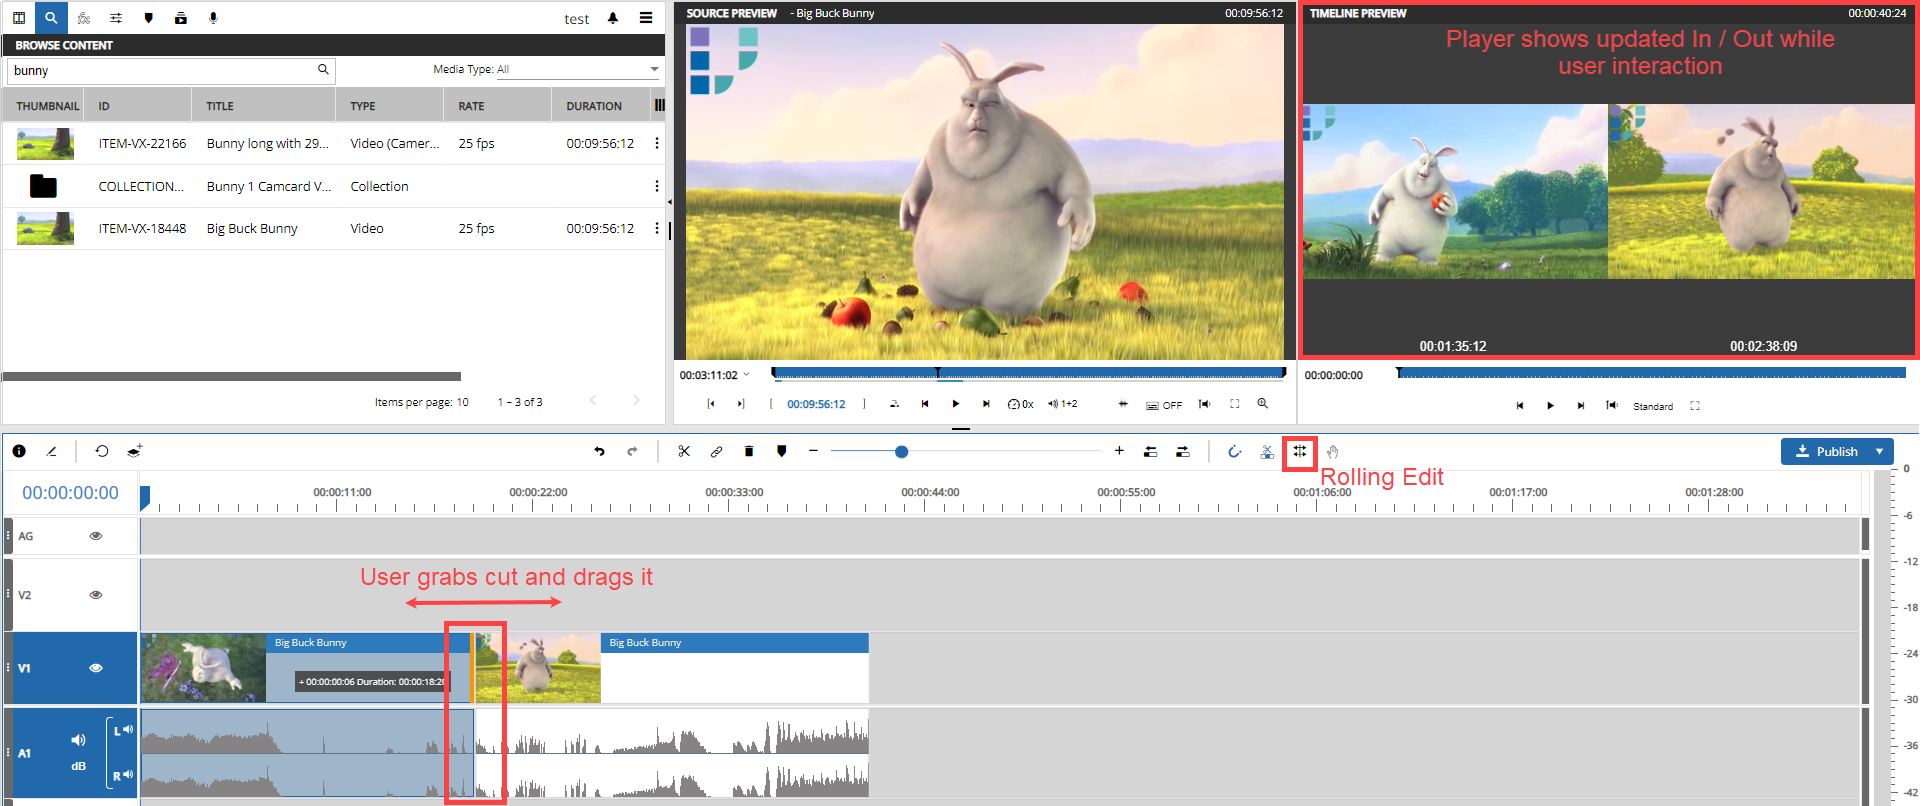Expand the Publish button dropdown arrow
Viewport: 1920px width, 806px height.
pos(1880,452)
